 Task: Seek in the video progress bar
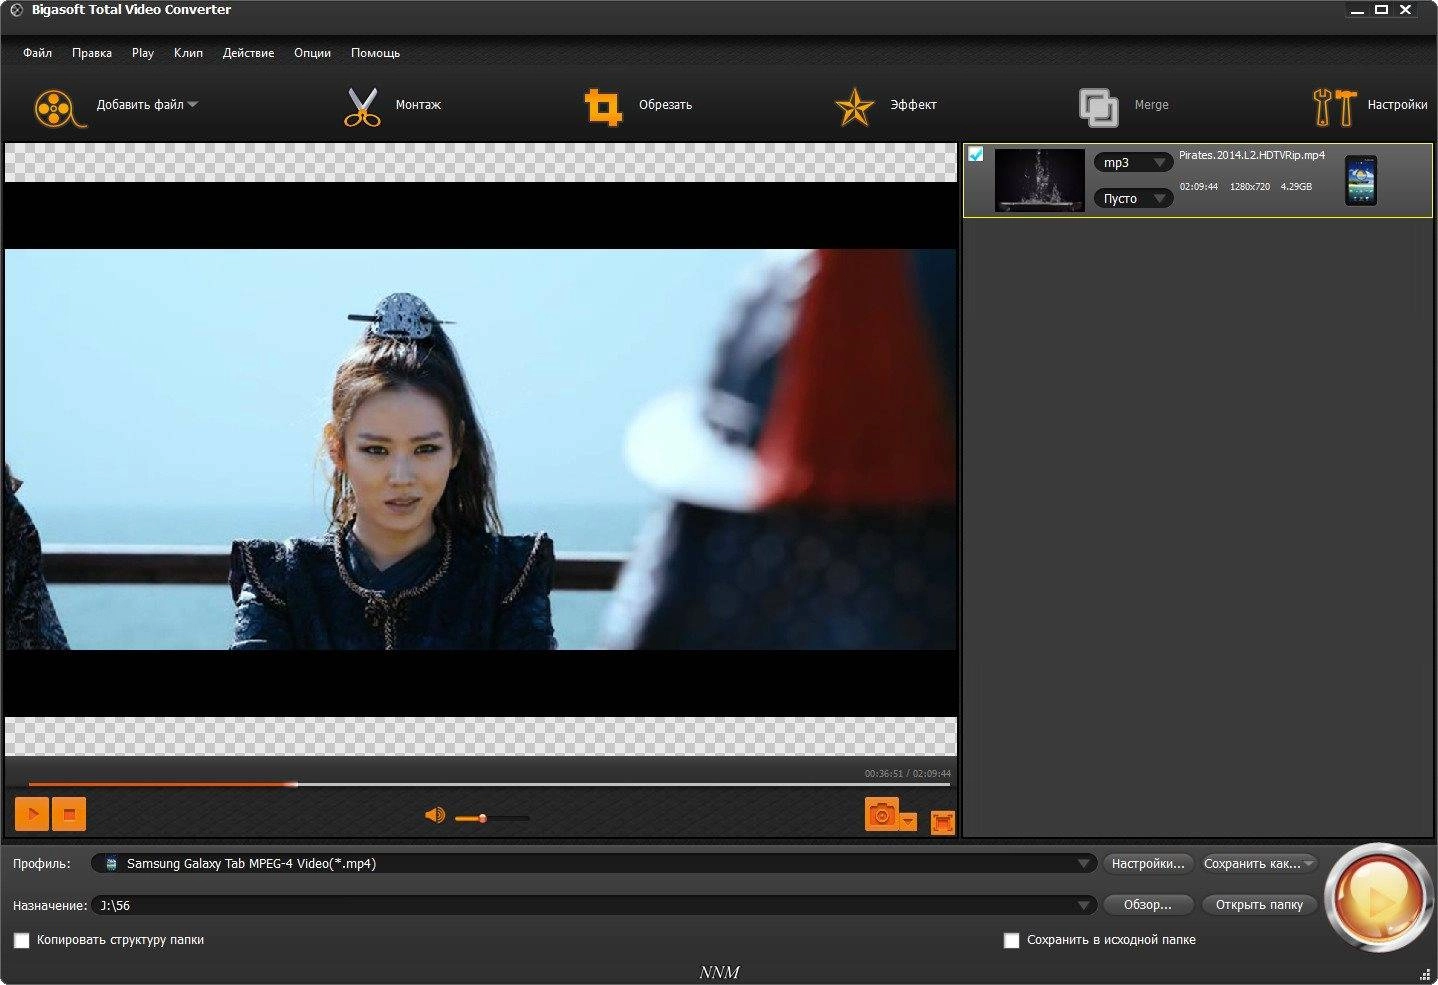(x=489, y=784)
